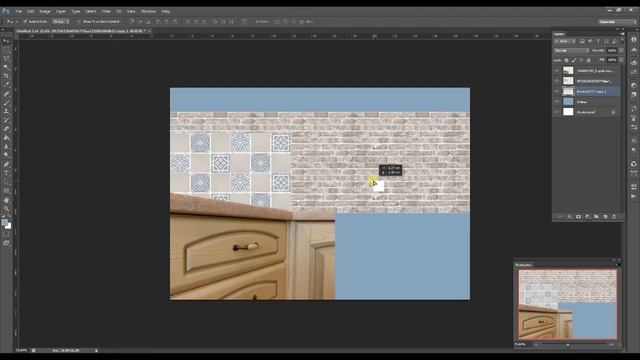This screenshot has width=640, height=360.
Task: Toggle lock all for layer
Action: [x=589, y=60]
